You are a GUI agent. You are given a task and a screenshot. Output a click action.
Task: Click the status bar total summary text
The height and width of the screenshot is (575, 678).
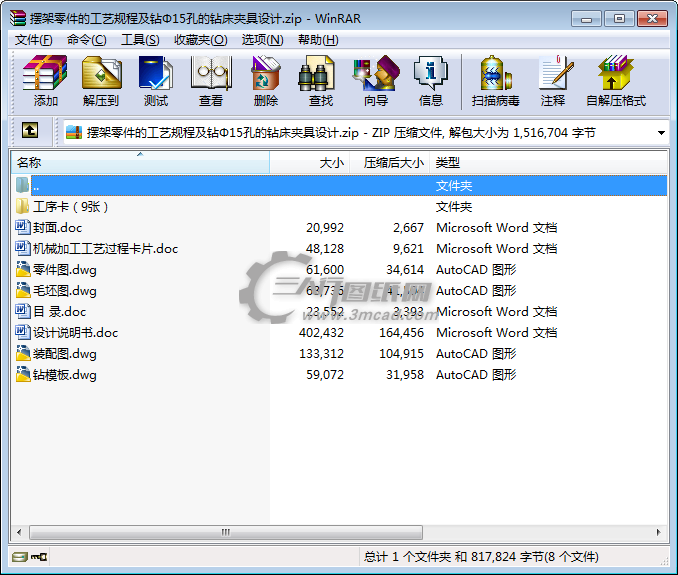coord(481,556)
